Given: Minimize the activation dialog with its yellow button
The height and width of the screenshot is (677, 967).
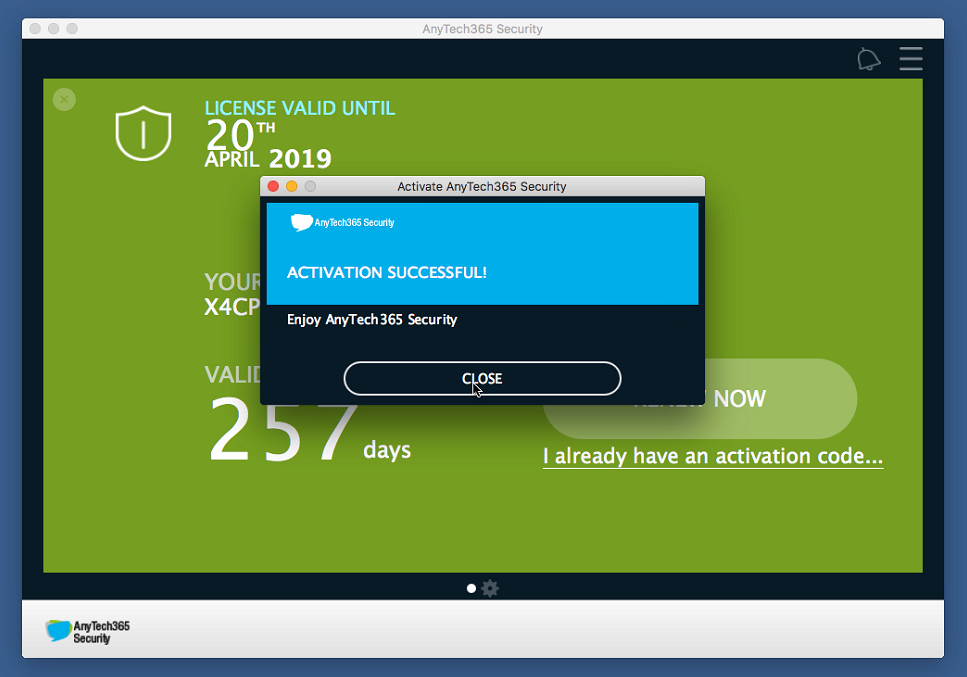Looking at the screenshot, I should click(x=292, y=186).
